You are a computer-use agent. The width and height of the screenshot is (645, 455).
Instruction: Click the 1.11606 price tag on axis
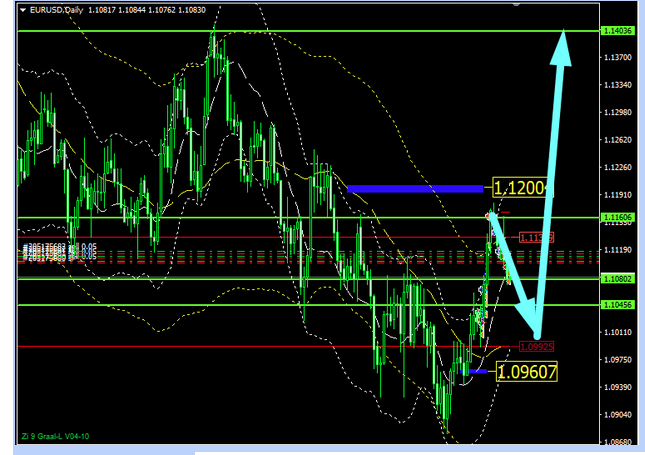(x=619, y=217)
